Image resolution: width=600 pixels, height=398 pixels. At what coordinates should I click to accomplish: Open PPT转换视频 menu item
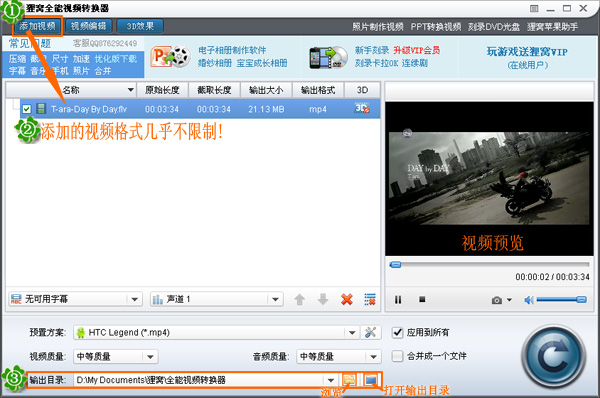pos(435,27)
